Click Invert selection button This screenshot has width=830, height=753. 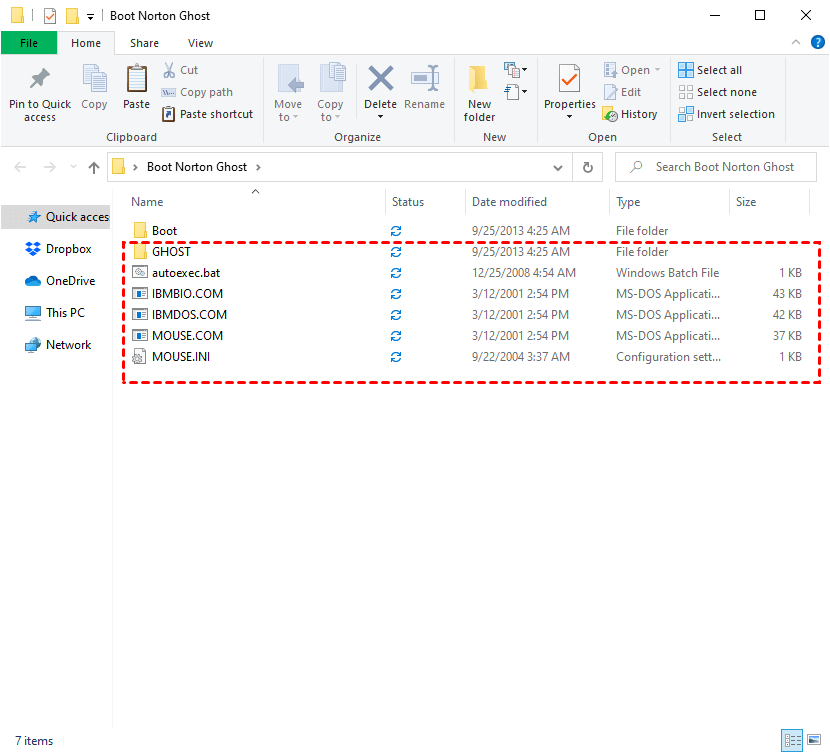click(x=726, y=114)
